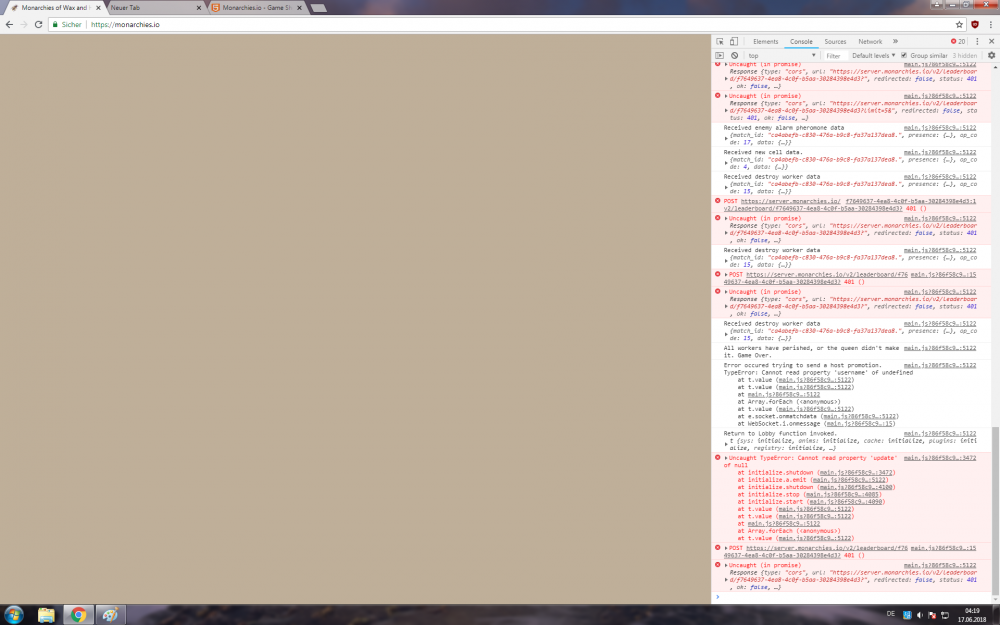Close the Neuer Tab browser tab
1000x625 pixels.
pyautogui.click(x=199, y=8)
